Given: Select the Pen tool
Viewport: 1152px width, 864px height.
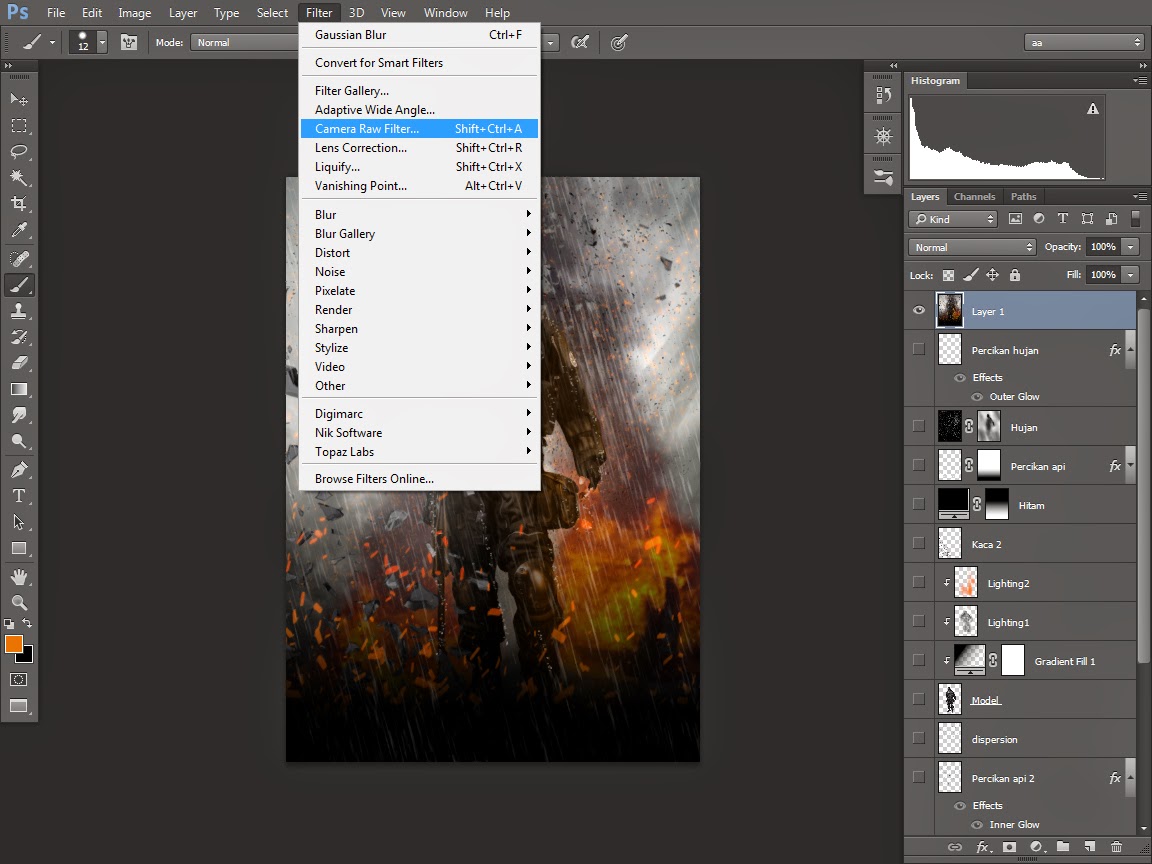Looking at the screenshot, I should click(x=19, y=469).
